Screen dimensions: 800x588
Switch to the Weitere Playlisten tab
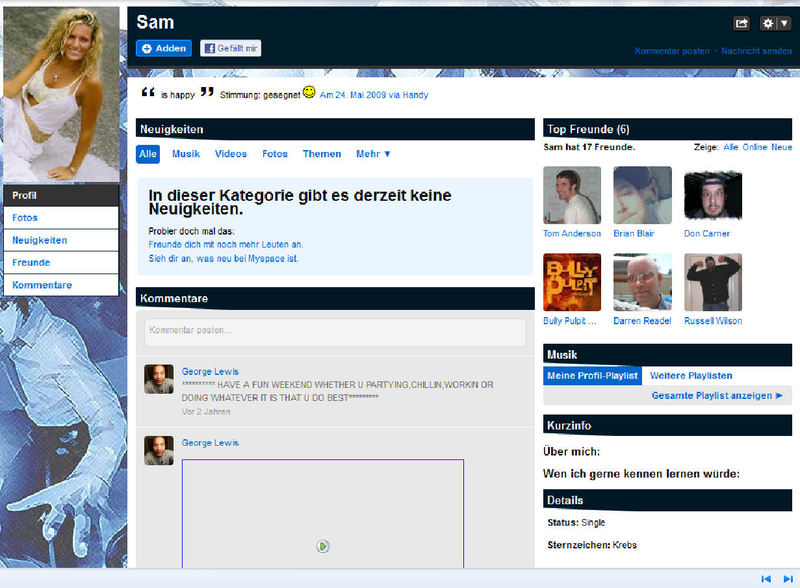click(x=691, y=376)
